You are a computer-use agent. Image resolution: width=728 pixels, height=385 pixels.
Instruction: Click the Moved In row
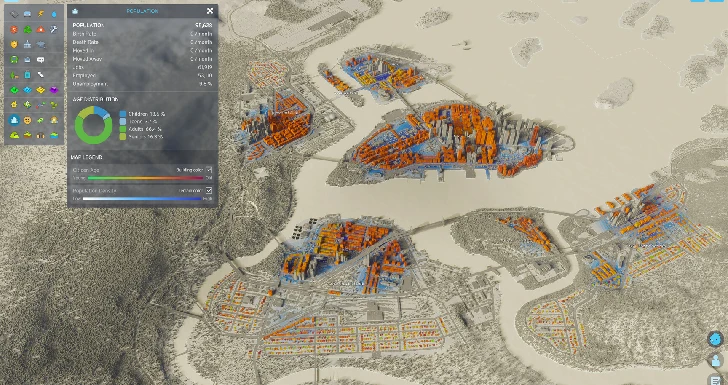click(x=143, y=50)
